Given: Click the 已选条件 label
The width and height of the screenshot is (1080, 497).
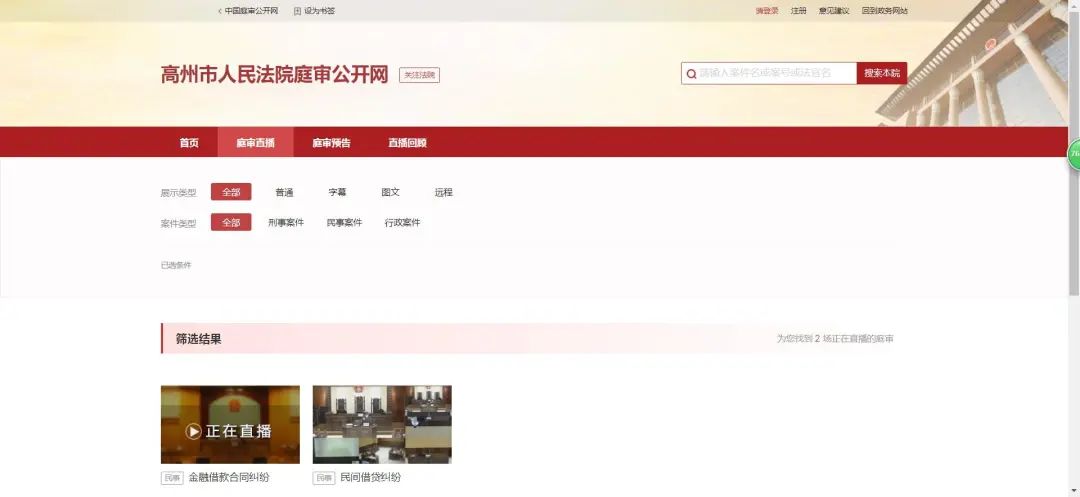Looking at the screenshot, I should [x=176, y=265].
